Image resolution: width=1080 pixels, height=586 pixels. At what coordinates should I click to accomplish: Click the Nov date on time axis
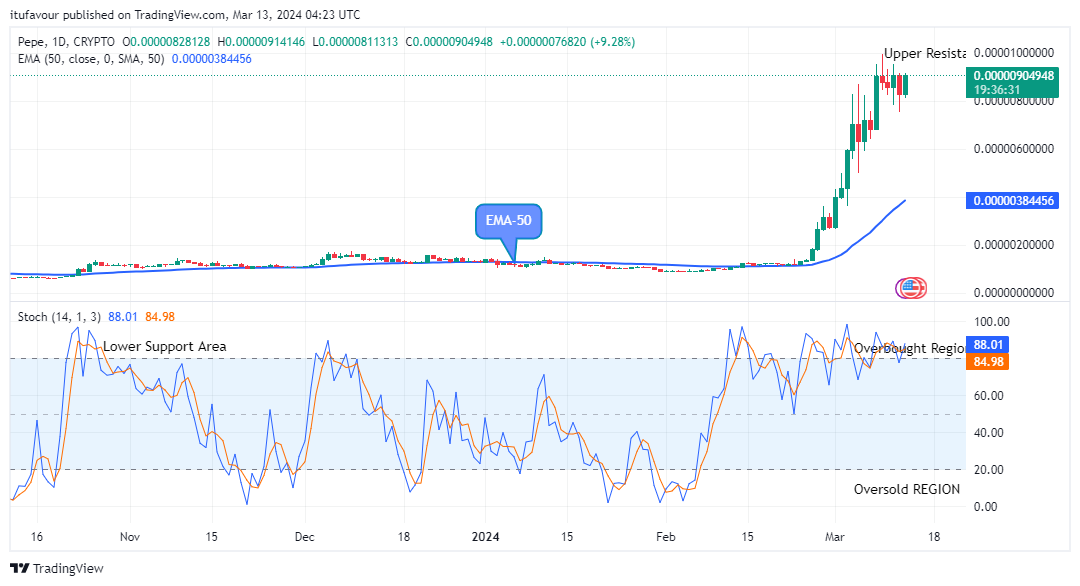129,536
